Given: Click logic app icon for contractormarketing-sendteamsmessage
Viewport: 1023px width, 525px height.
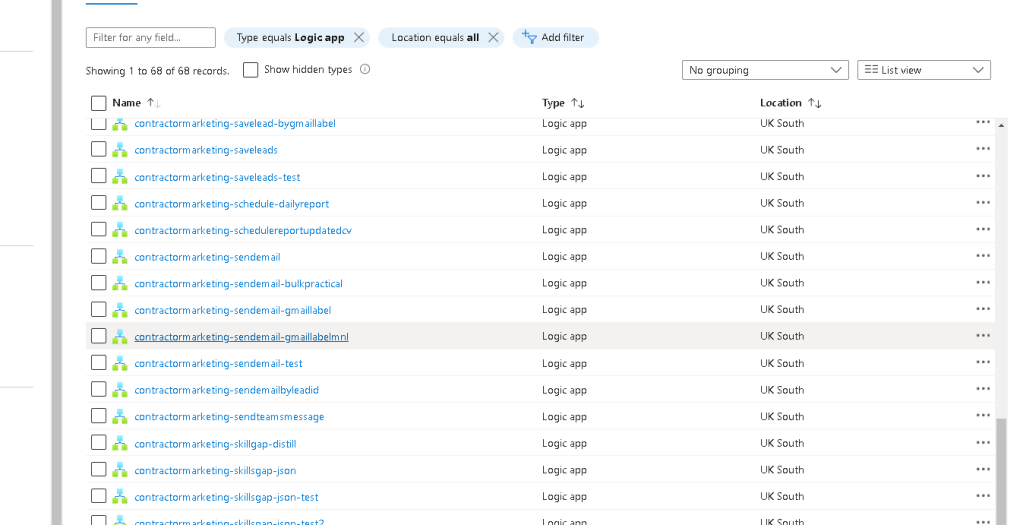Looking at the screenshot, I should pos(119,417).
